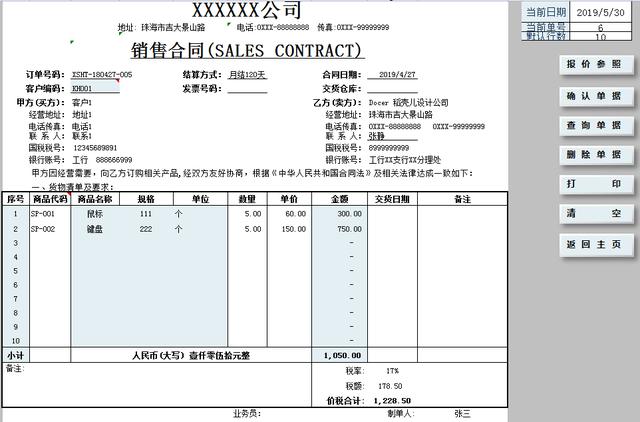Click the 确认单据 button
Viewport: 640px width, 422px height.
click(x=596, y=96)
